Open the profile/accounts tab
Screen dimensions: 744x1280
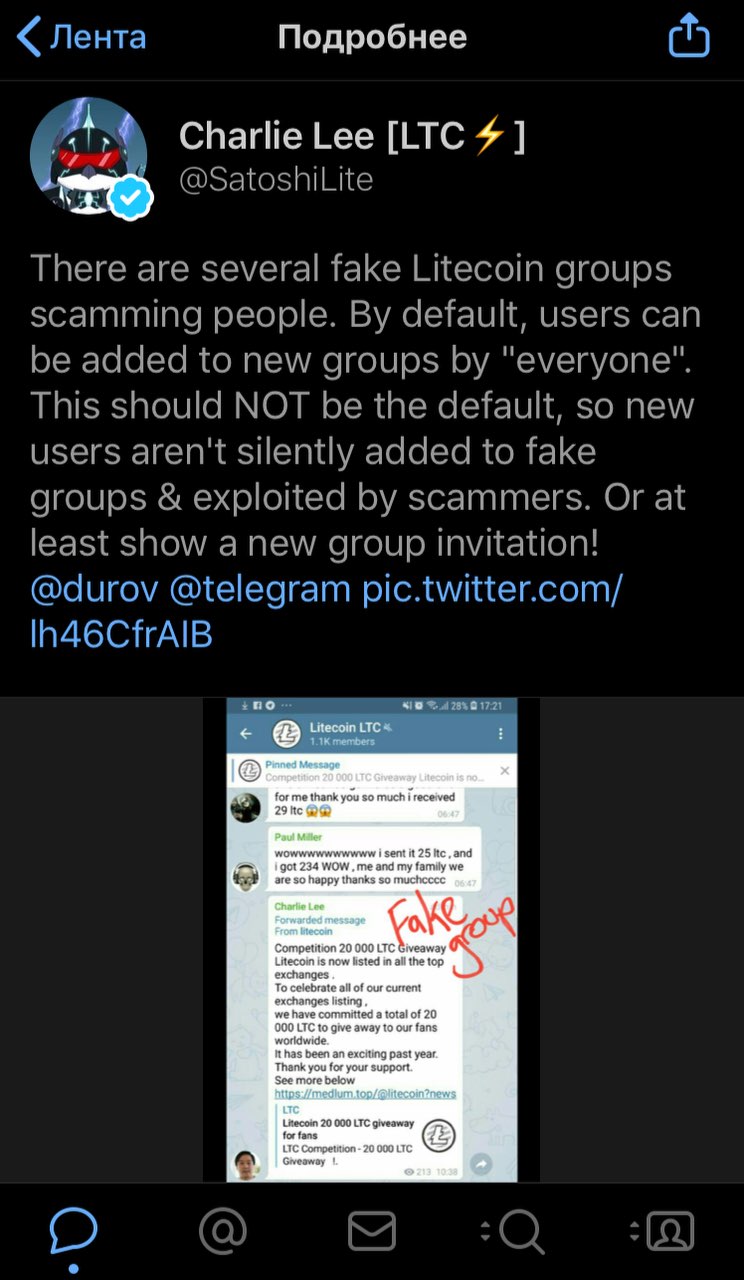[x=662, y=1231]
